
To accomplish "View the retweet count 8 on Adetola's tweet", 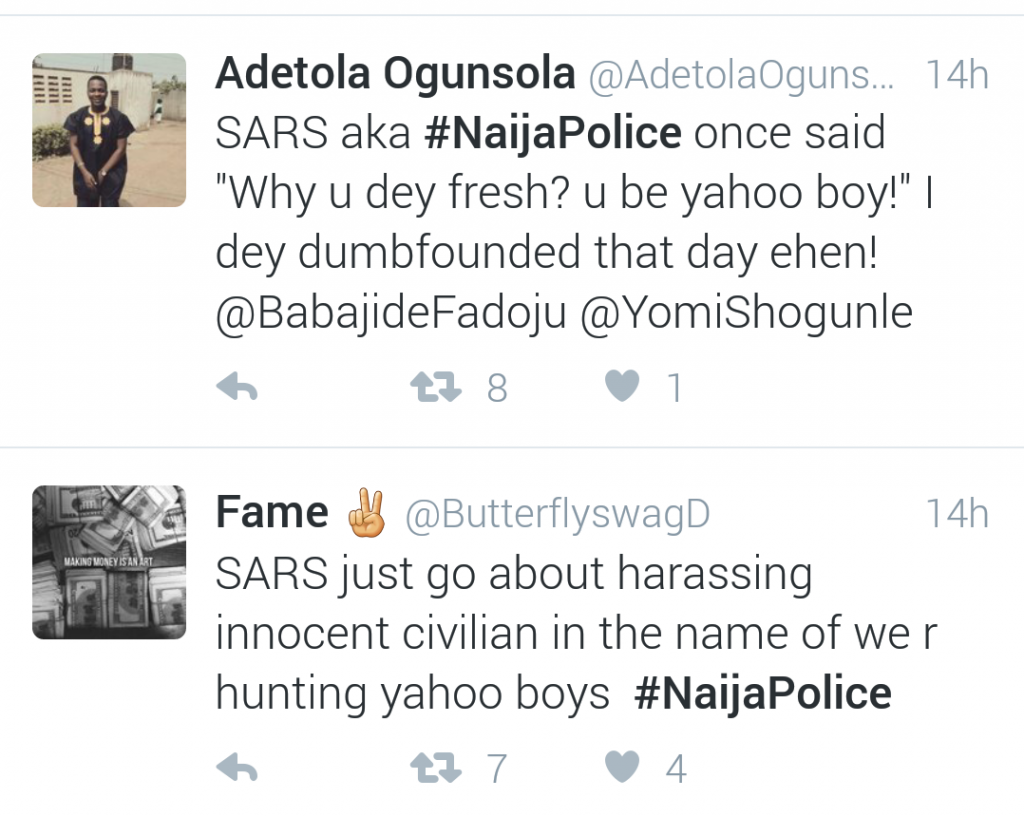I will pos(497,388).
